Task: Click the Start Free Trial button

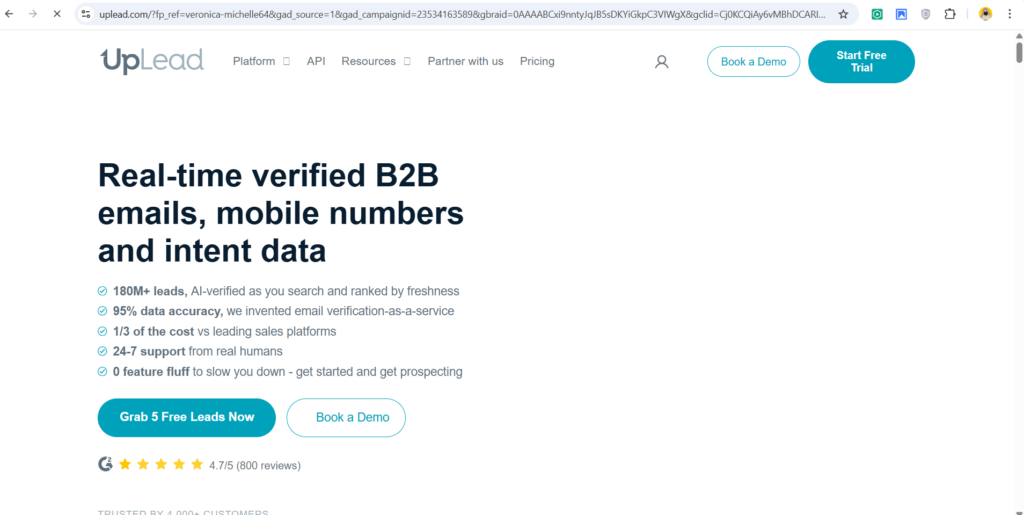Action: coord(861,62)
